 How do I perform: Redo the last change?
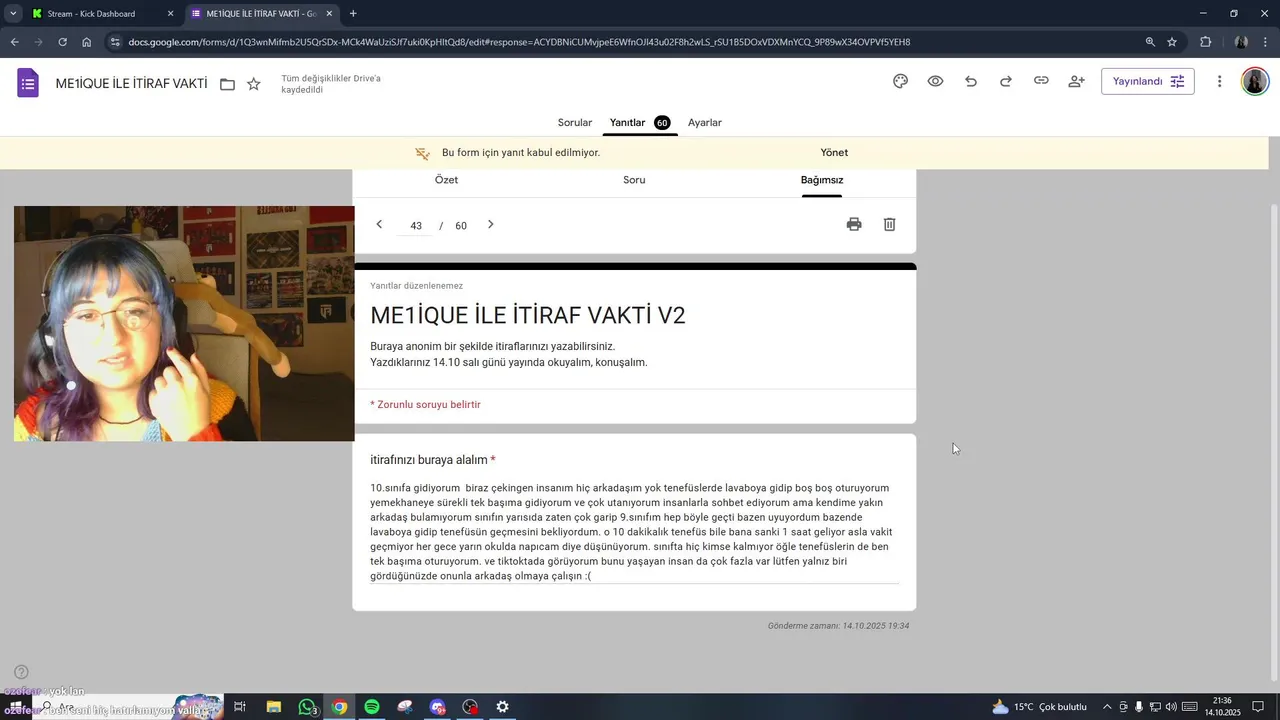[x=1006, y=81]
